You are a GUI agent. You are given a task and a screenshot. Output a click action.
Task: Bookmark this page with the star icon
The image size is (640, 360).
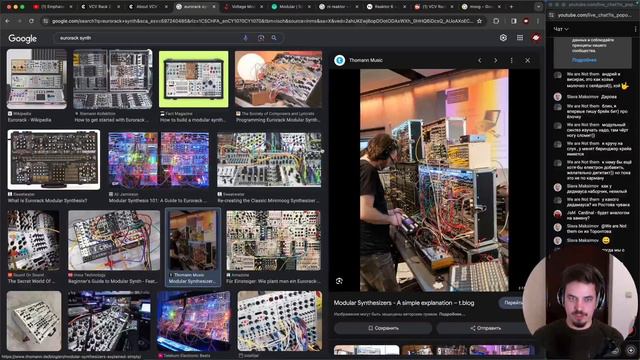(x=480, y=21)
